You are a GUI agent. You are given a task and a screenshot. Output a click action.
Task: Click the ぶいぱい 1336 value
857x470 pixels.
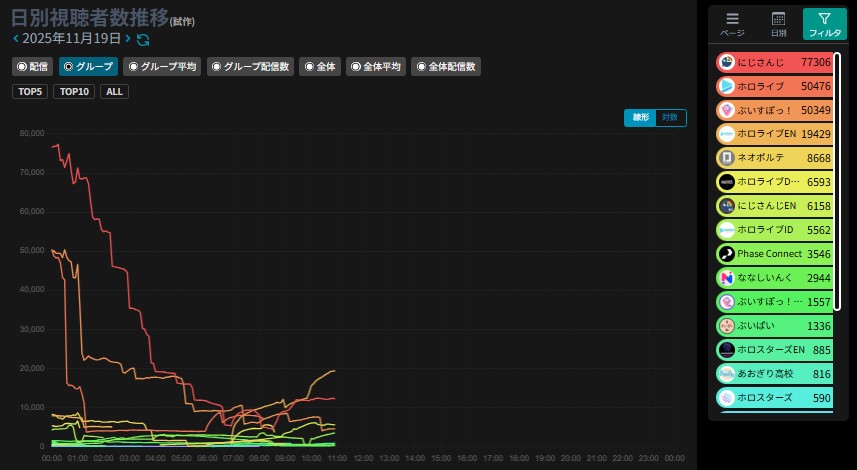819,326
